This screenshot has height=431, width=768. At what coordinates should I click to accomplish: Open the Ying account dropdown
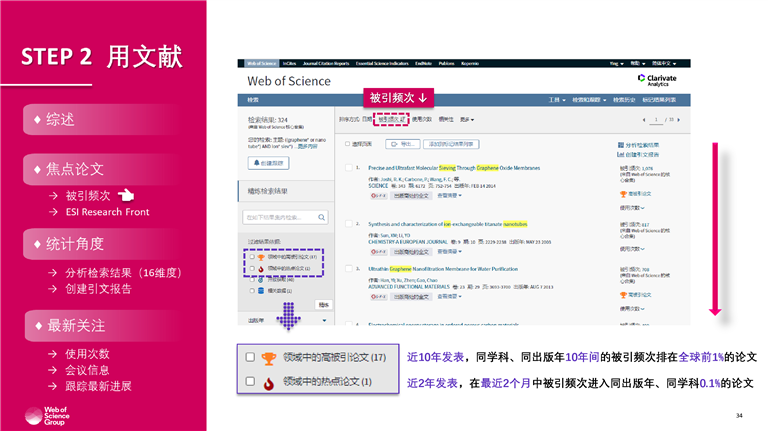click(x=616, y=64)
